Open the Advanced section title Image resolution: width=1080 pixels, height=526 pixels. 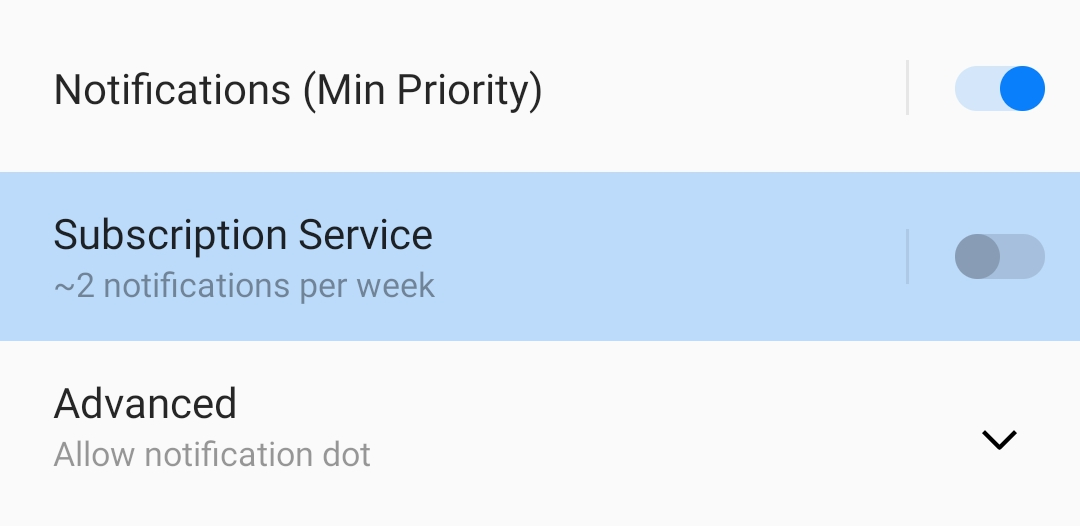pos(145,404)
